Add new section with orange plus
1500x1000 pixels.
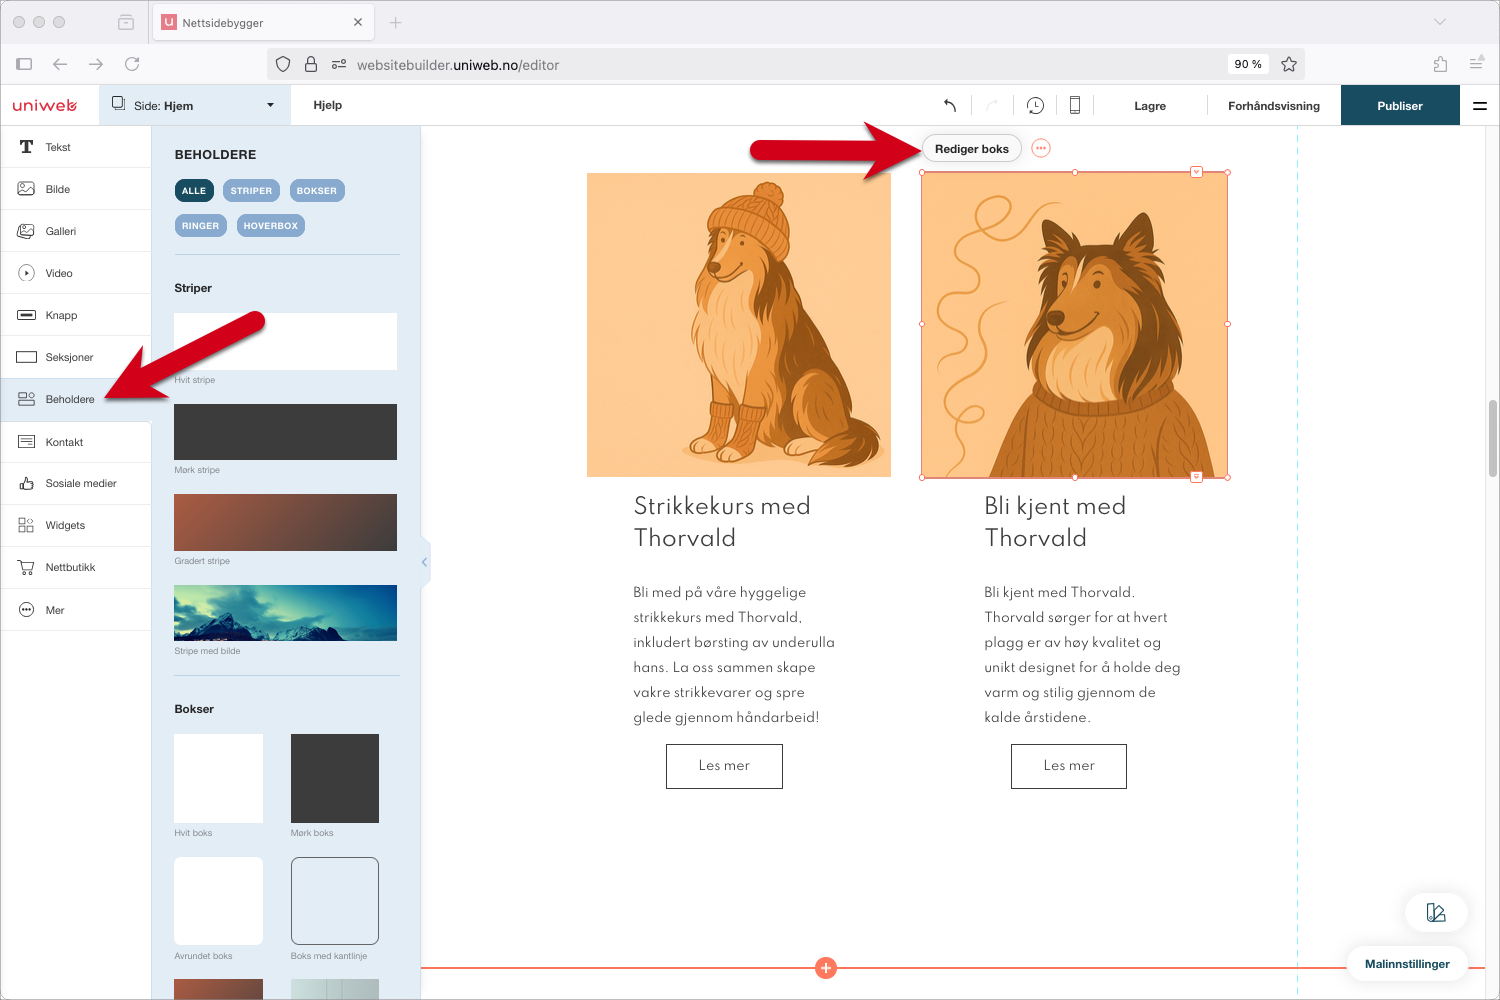click(826, 968)
